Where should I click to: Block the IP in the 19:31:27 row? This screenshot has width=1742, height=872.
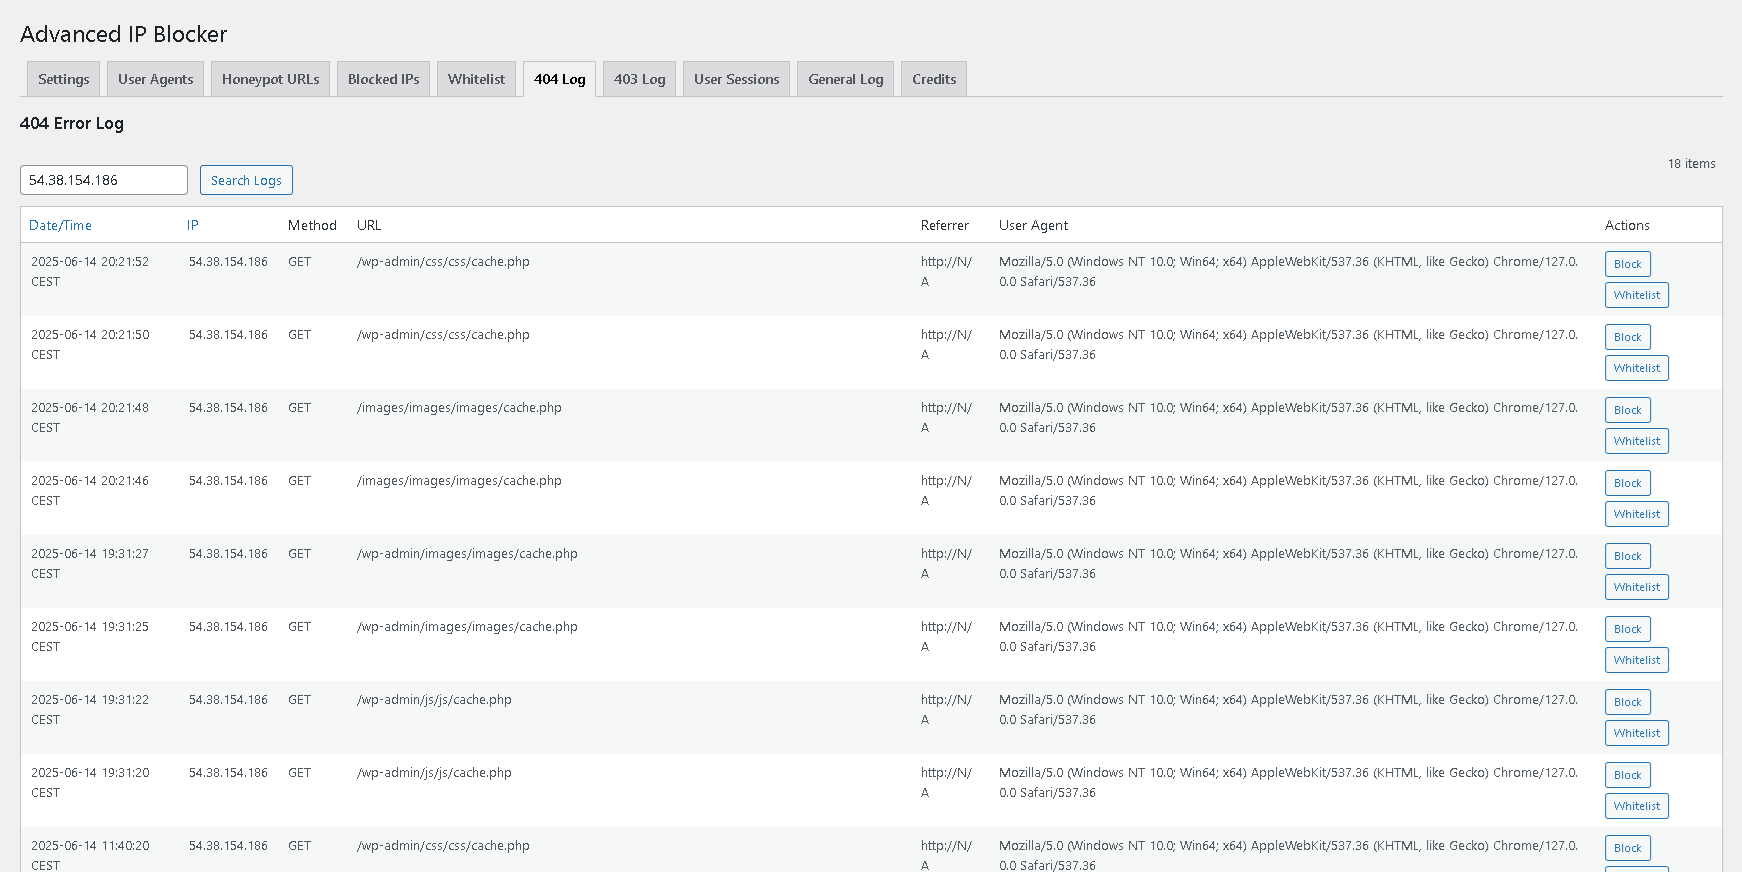pyautogui.click(x=1628, y=556)
